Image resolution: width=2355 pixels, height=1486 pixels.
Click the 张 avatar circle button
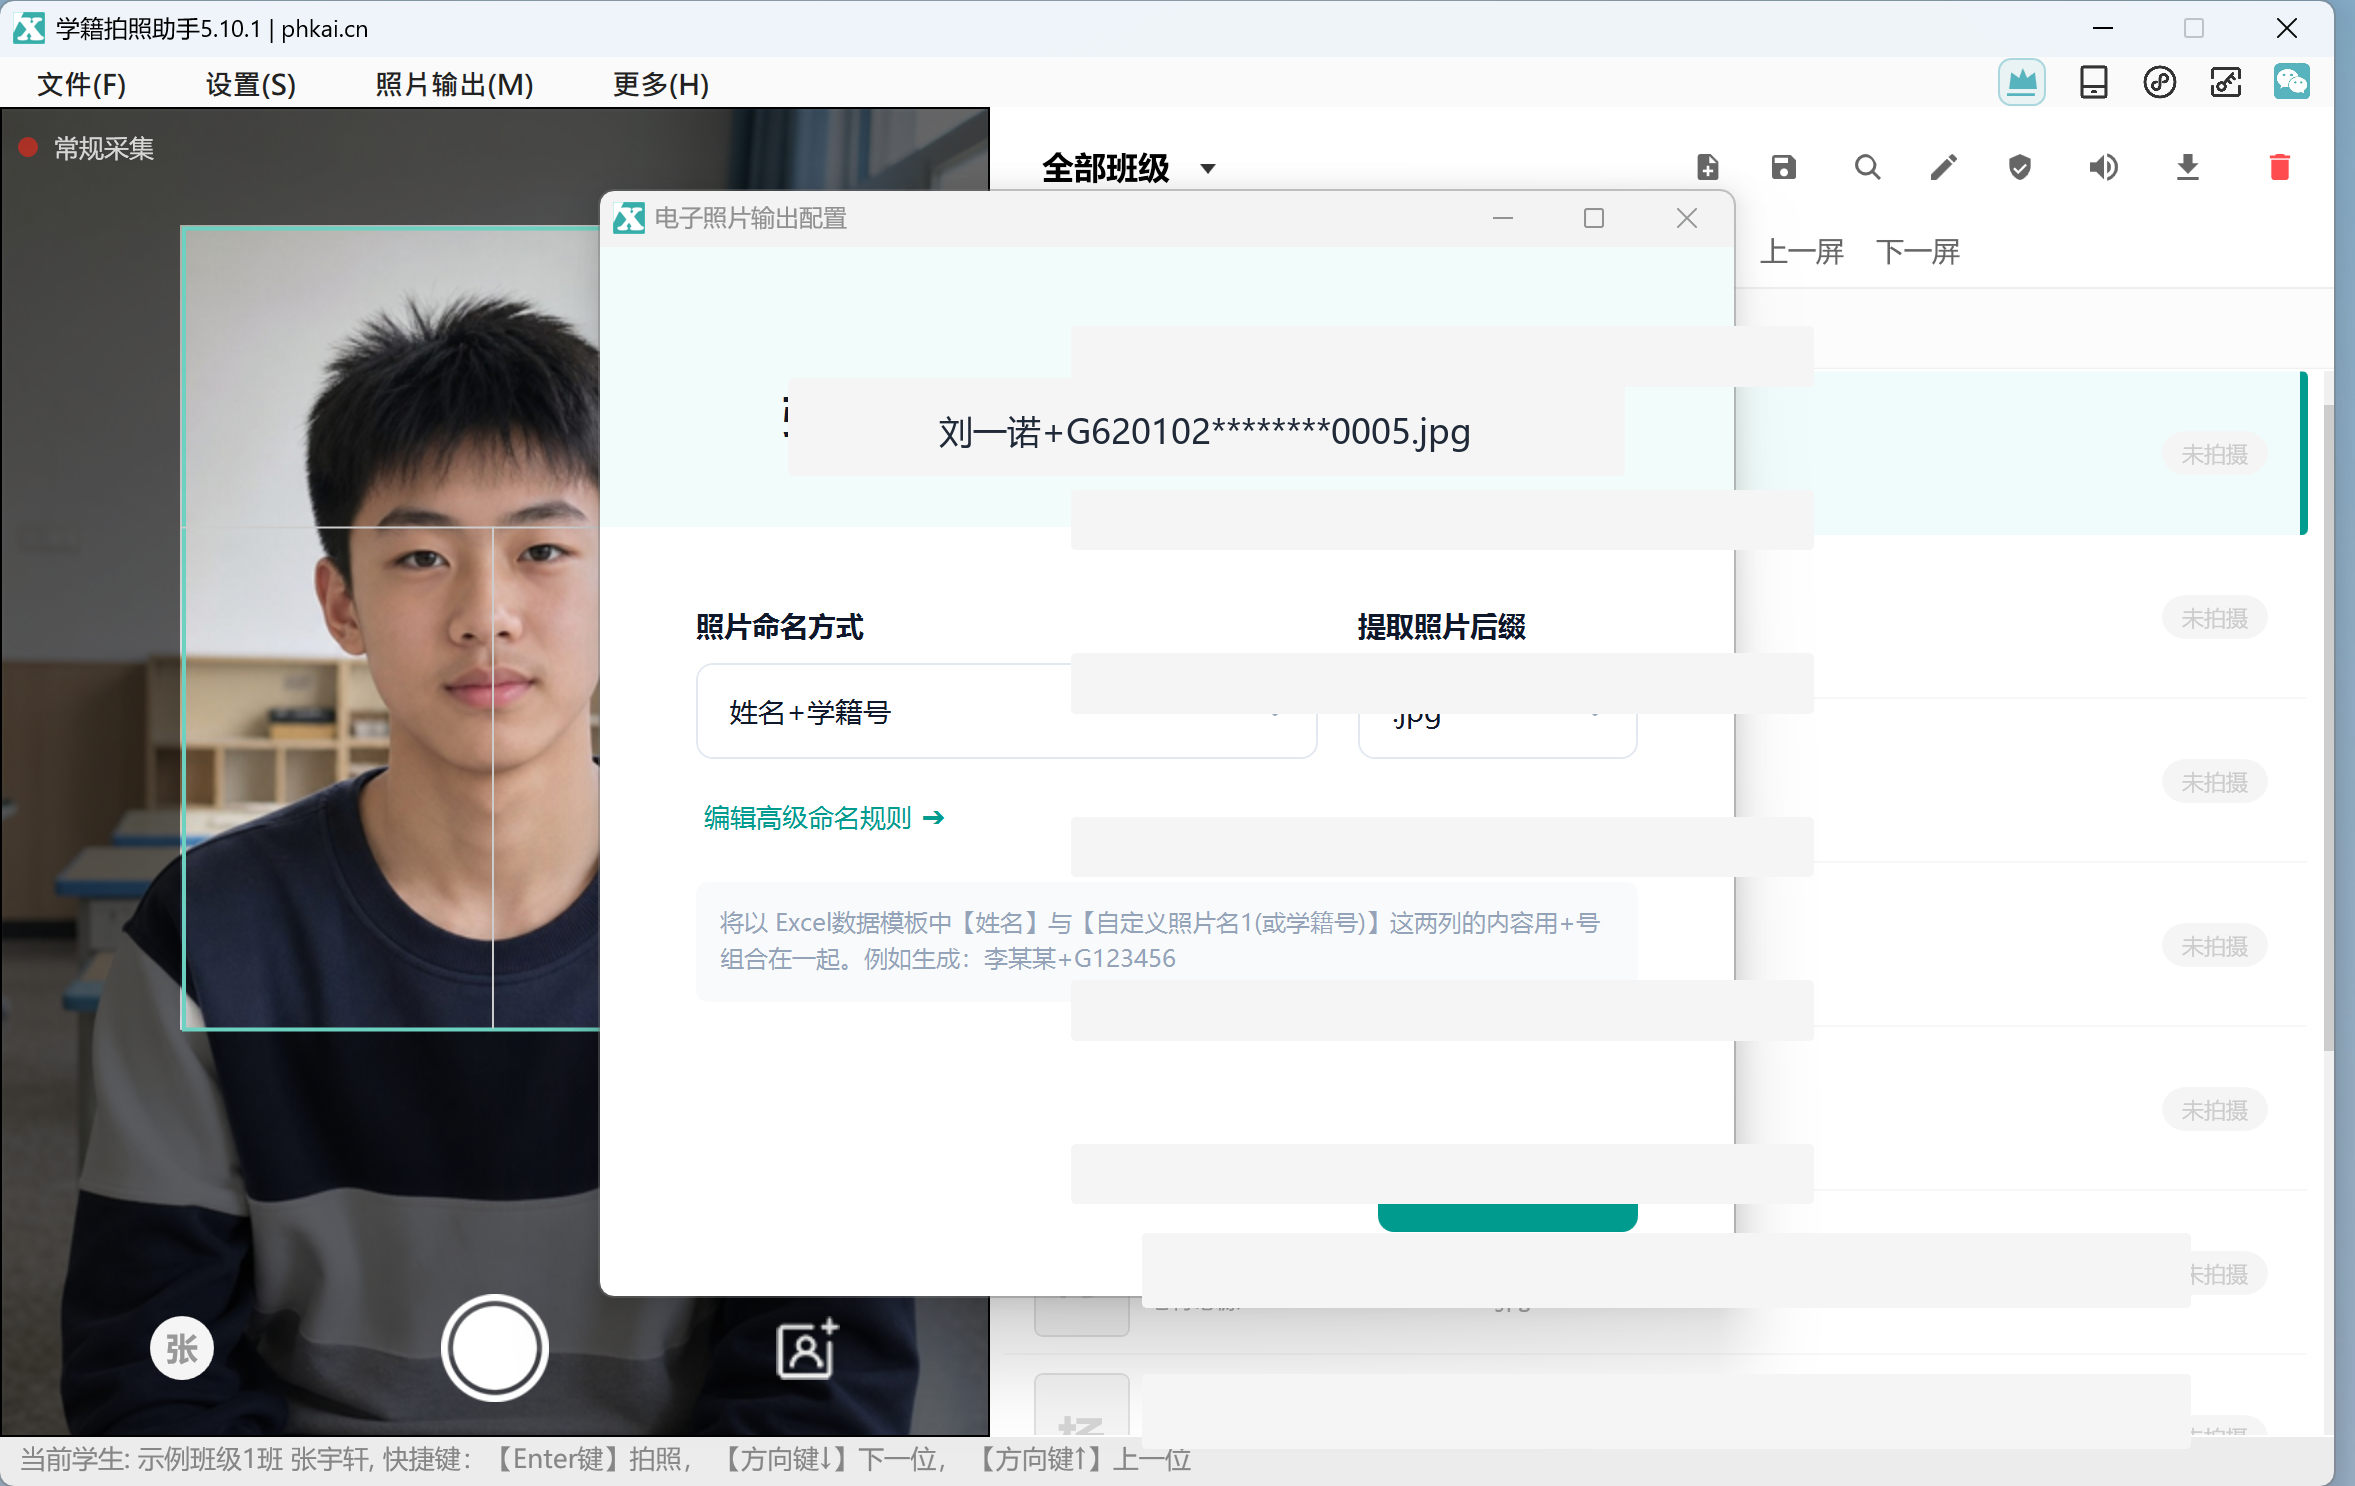click(181, 1348)
